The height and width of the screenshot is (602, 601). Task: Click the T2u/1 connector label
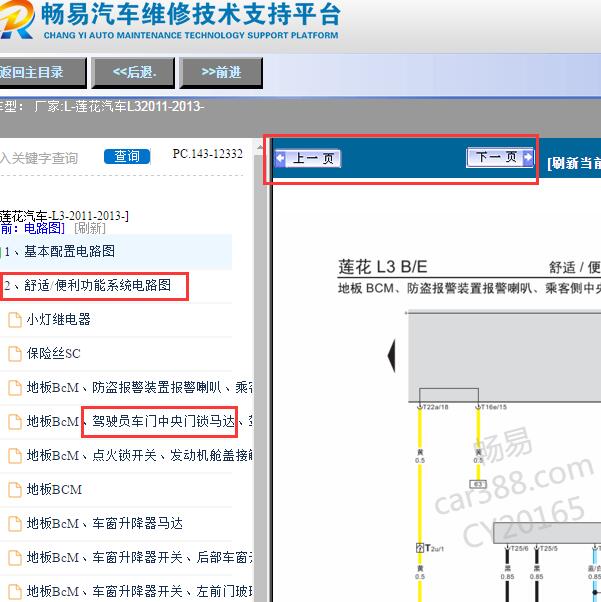434,548
